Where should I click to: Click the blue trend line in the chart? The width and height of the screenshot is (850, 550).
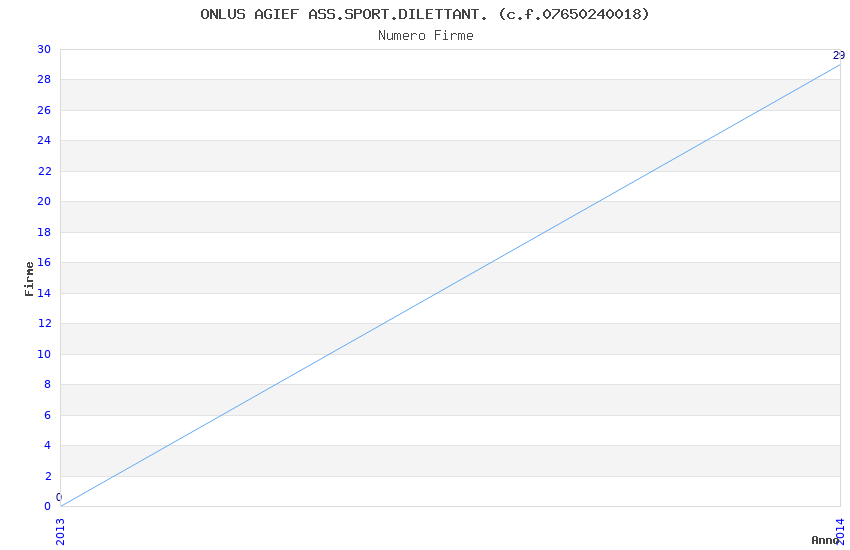pyautogui.click(x=450, y=286)
